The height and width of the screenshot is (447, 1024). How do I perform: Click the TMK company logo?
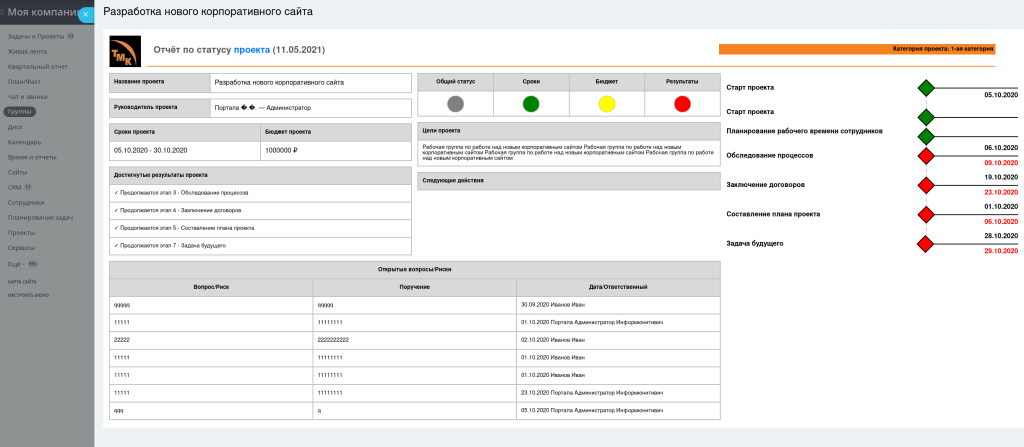point(124,51)
